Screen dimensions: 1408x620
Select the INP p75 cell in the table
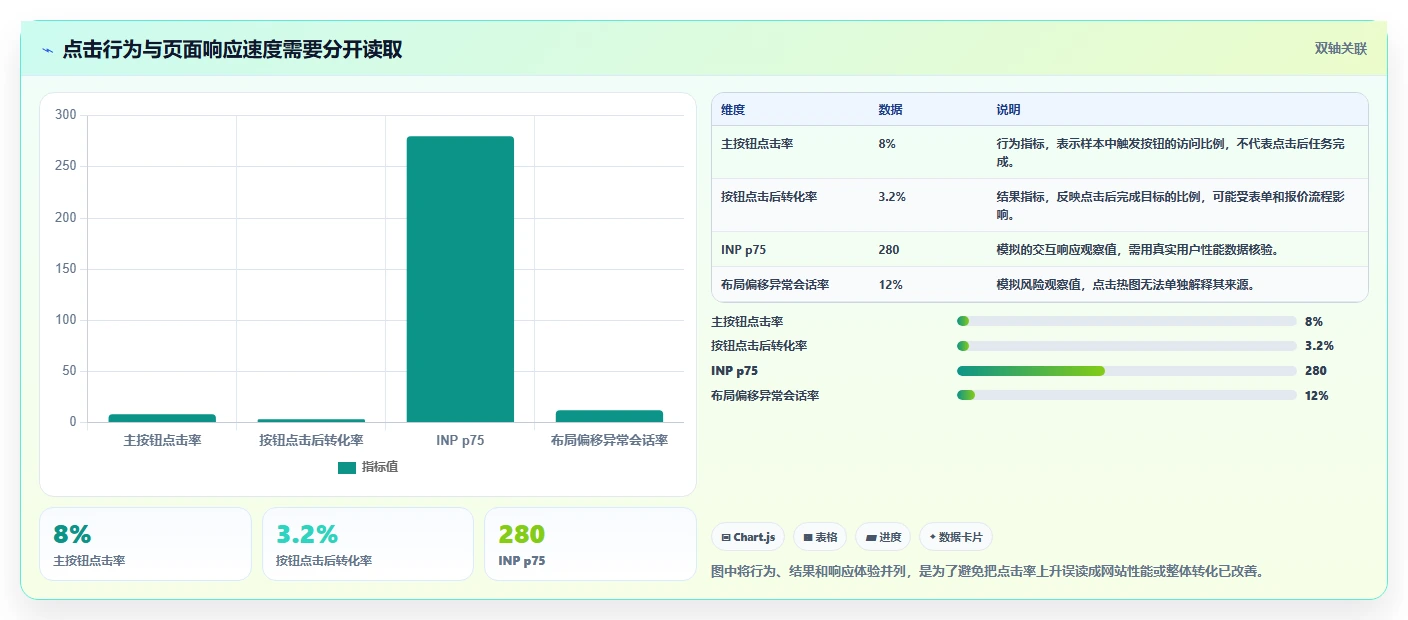click(743, 250)
